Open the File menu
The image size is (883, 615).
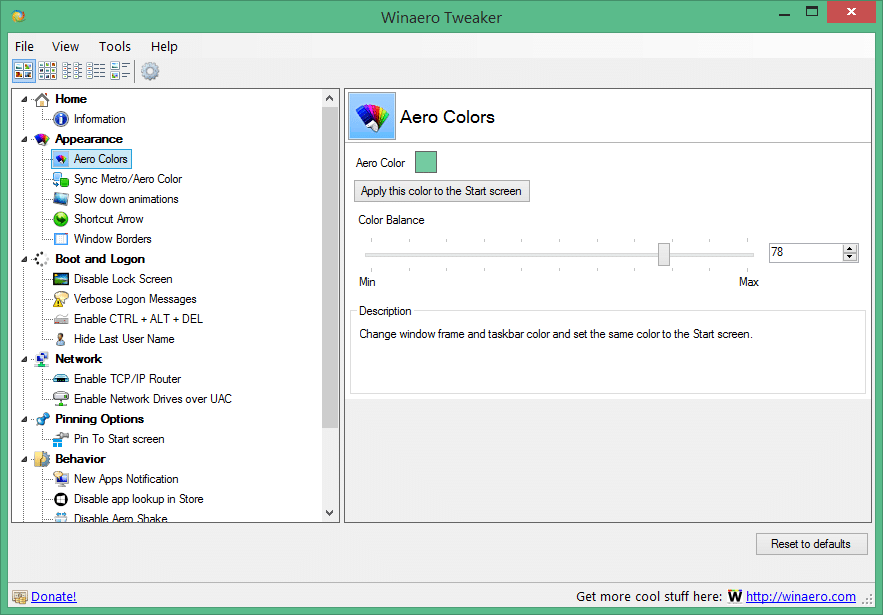tap(24, 47)
